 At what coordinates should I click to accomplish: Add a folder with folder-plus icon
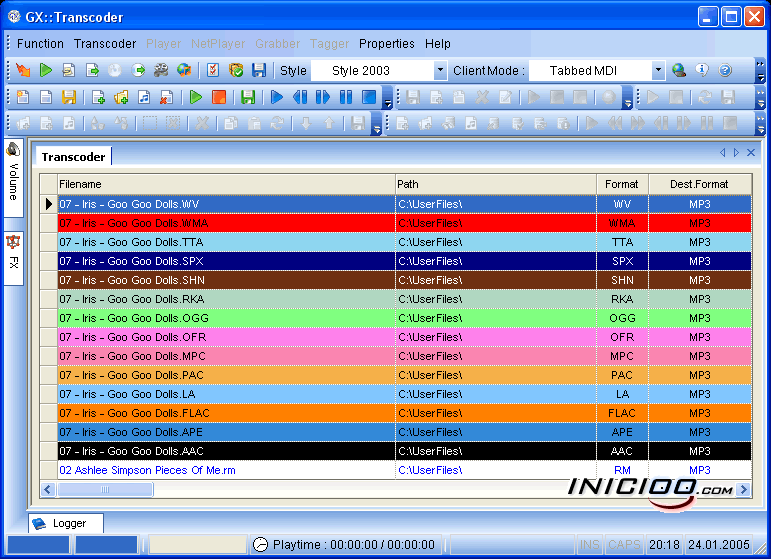tap(121, 97)
